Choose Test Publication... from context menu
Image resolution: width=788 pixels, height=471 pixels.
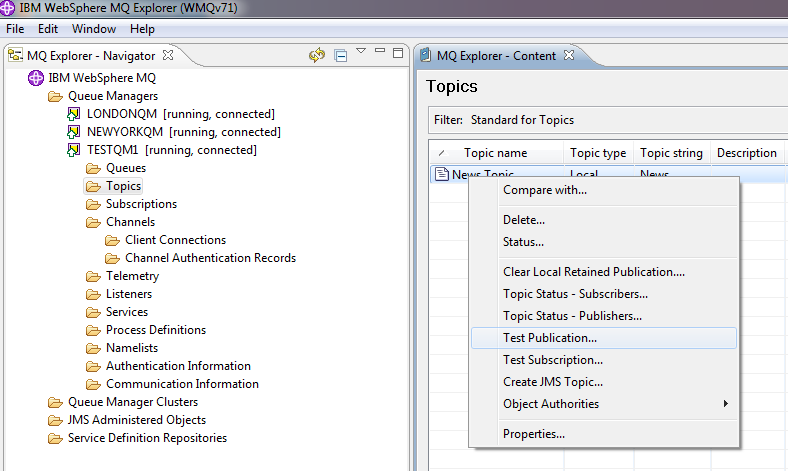(604, 338)
